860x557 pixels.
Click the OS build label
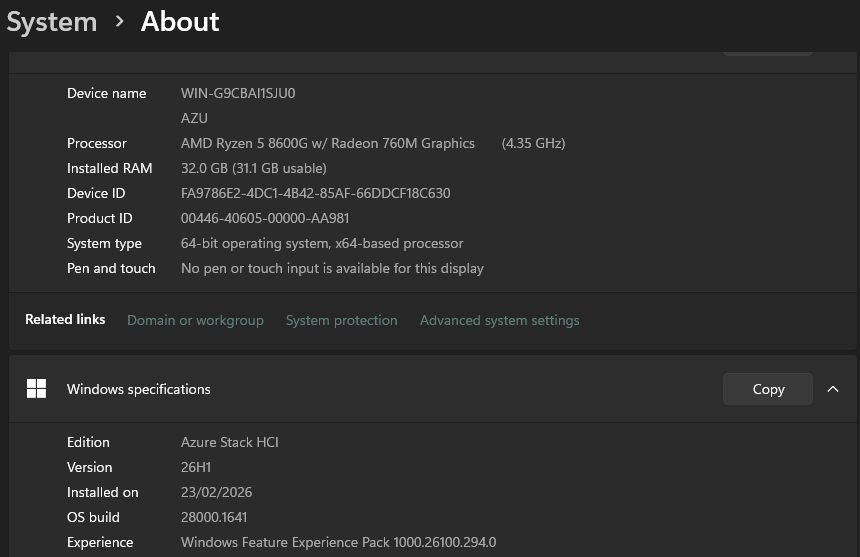[x=93, y=517]
